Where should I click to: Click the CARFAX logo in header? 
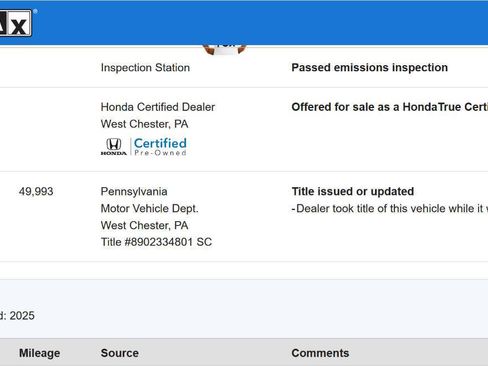(15, 23)
